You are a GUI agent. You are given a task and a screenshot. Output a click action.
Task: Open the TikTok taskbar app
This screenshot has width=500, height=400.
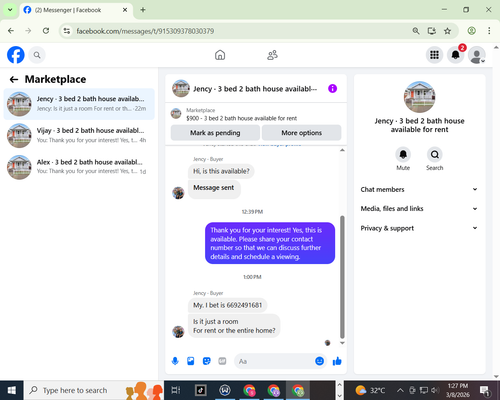click(200, 390)
